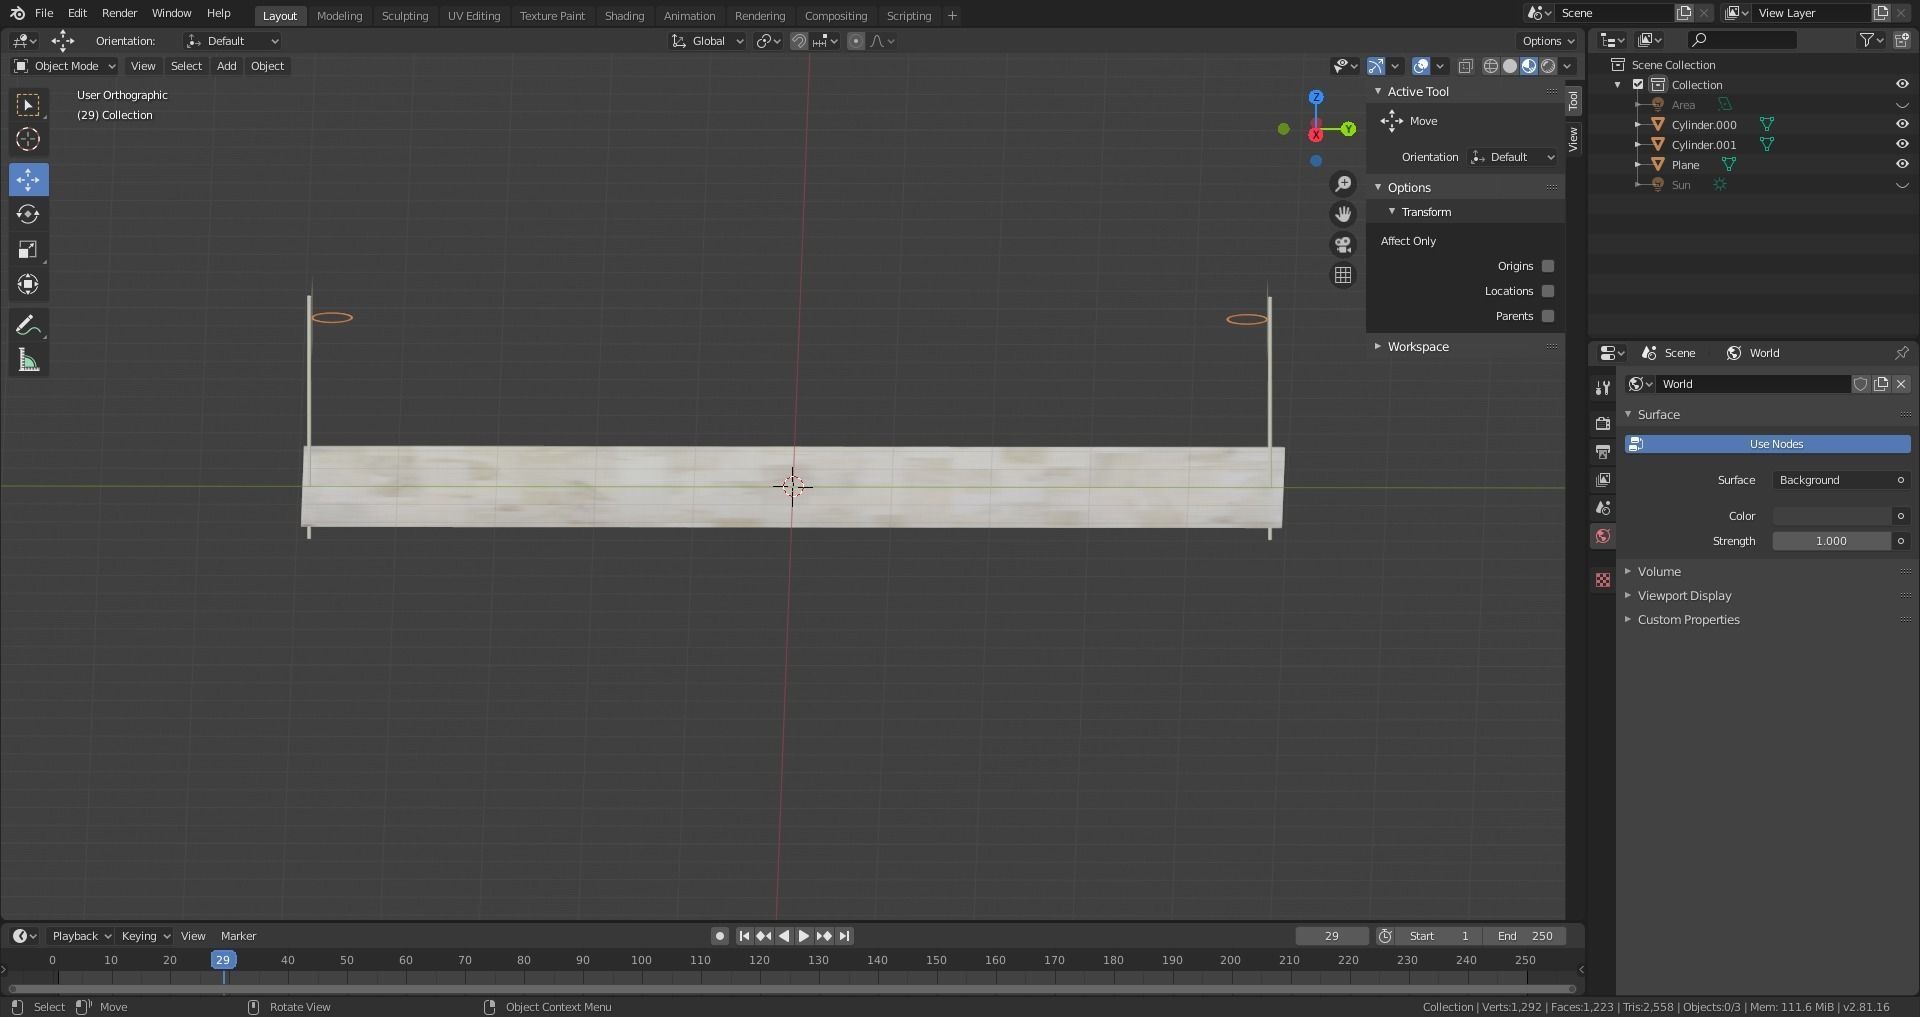The width and height of the screenshot is (1920, 1017).
Task: Collapse the Active Tool panel
Action: tap(1417, 91)
